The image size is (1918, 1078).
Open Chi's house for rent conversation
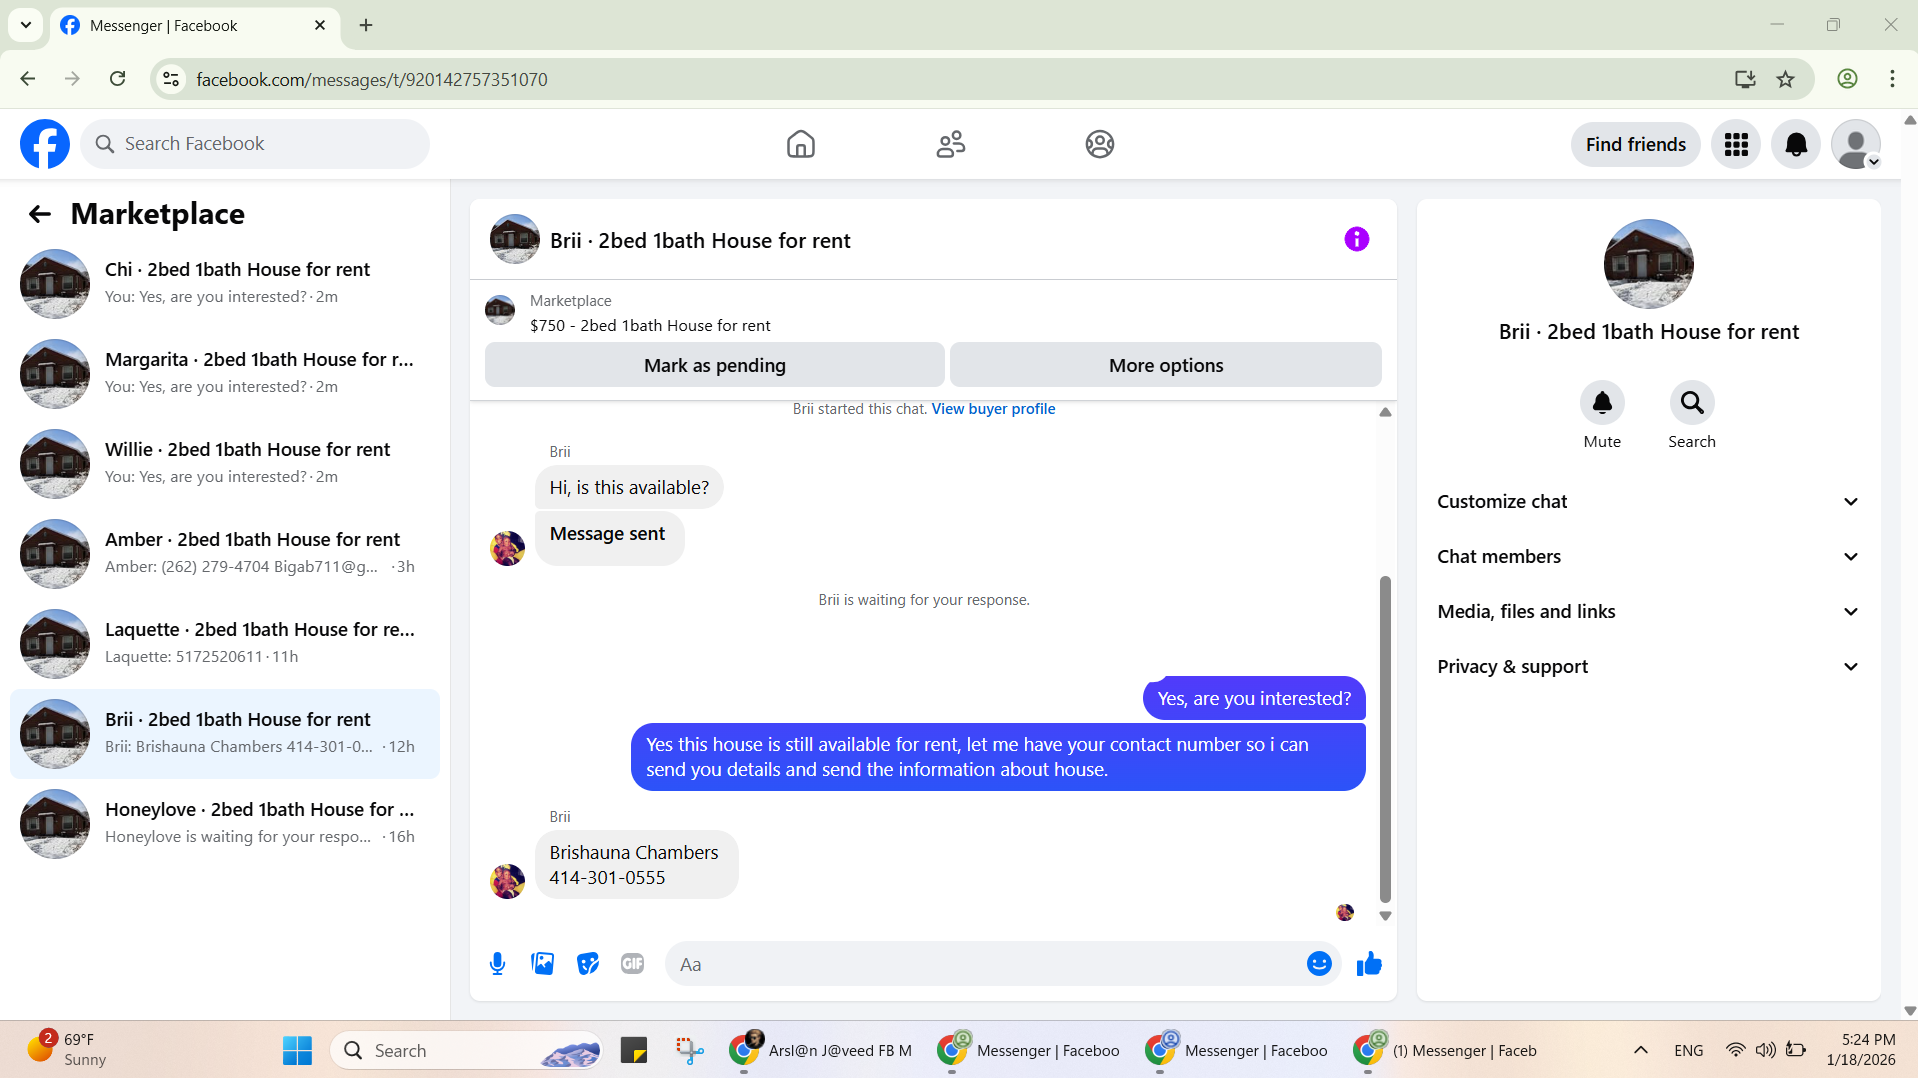pos(225,283)
